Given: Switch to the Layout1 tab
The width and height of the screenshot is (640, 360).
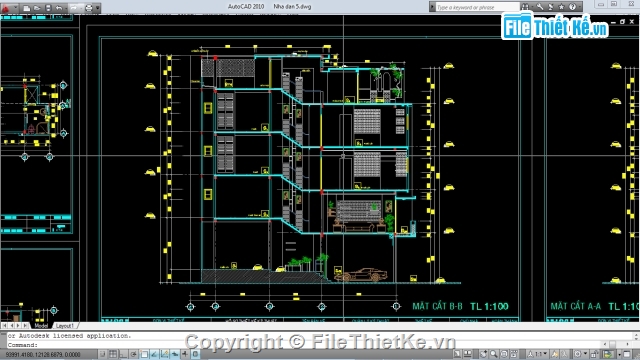Looking at the screenshot, I should coord(64,326).
